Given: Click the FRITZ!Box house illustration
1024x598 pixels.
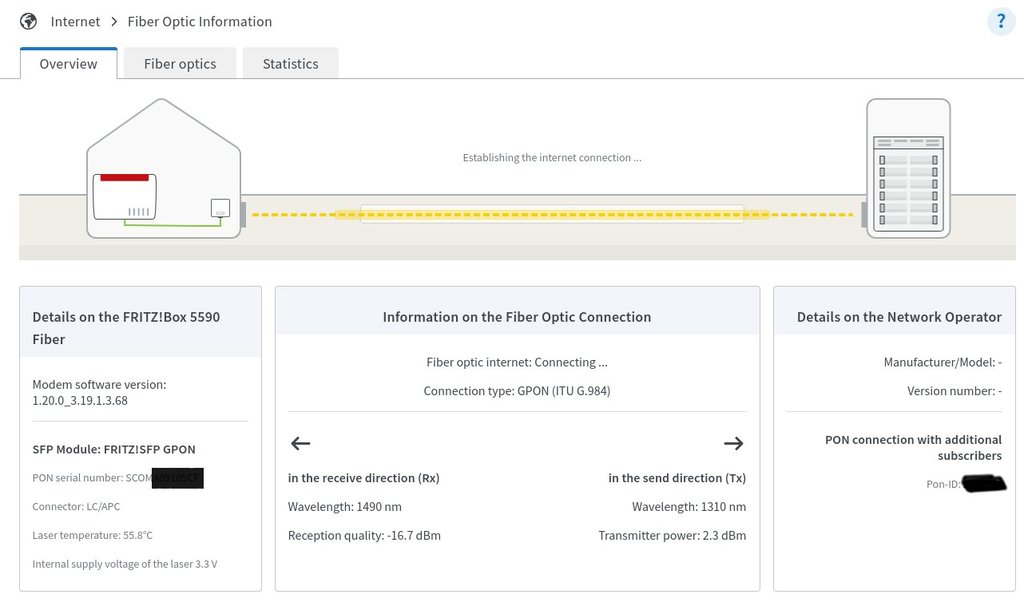Looking at the screenshot, I should tap(164, 168).
